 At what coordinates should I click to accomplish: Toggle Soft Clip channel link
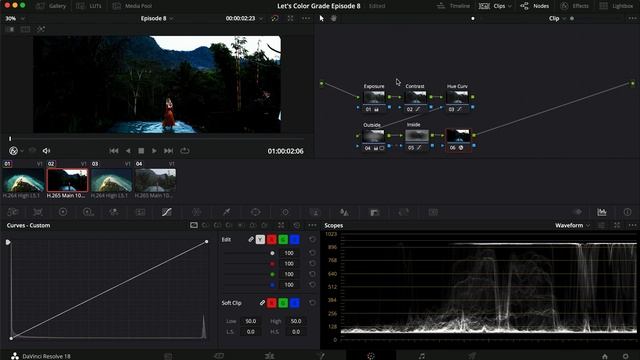point(262,303)
